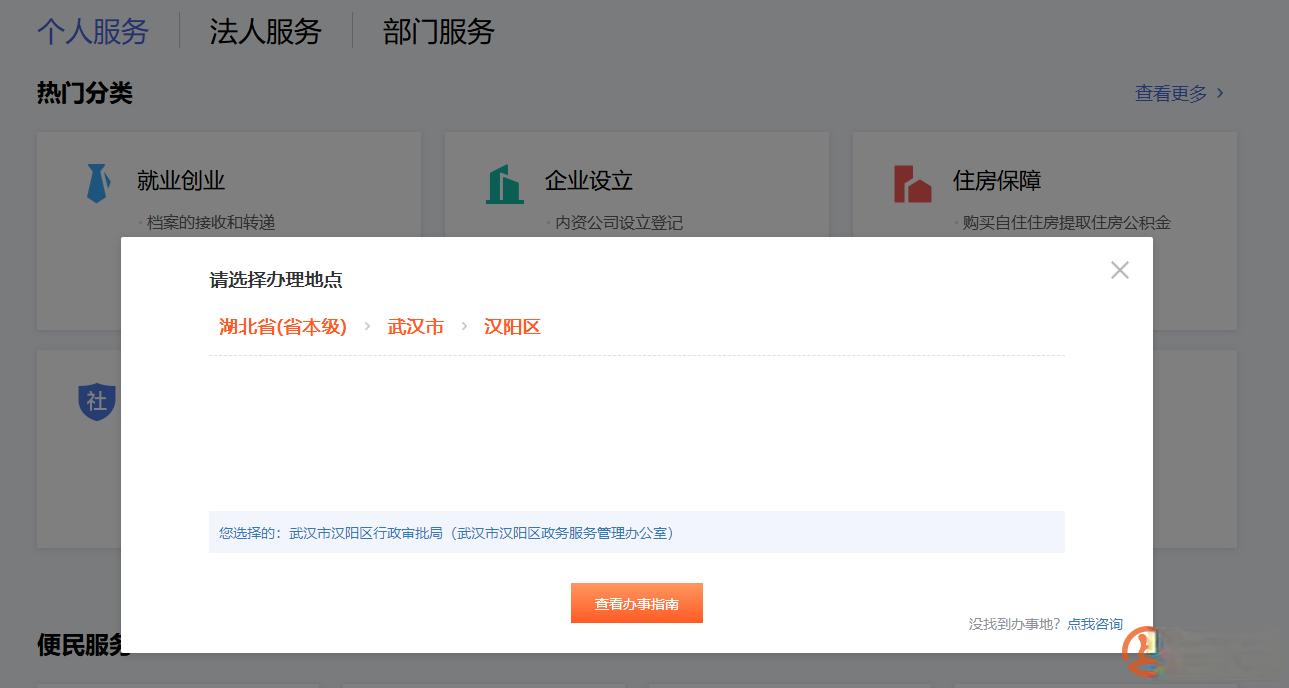Click the 社 shield icon
The height and width of the screenshot is (688, 1289).
pyautogui.click(x=96, y=402)
